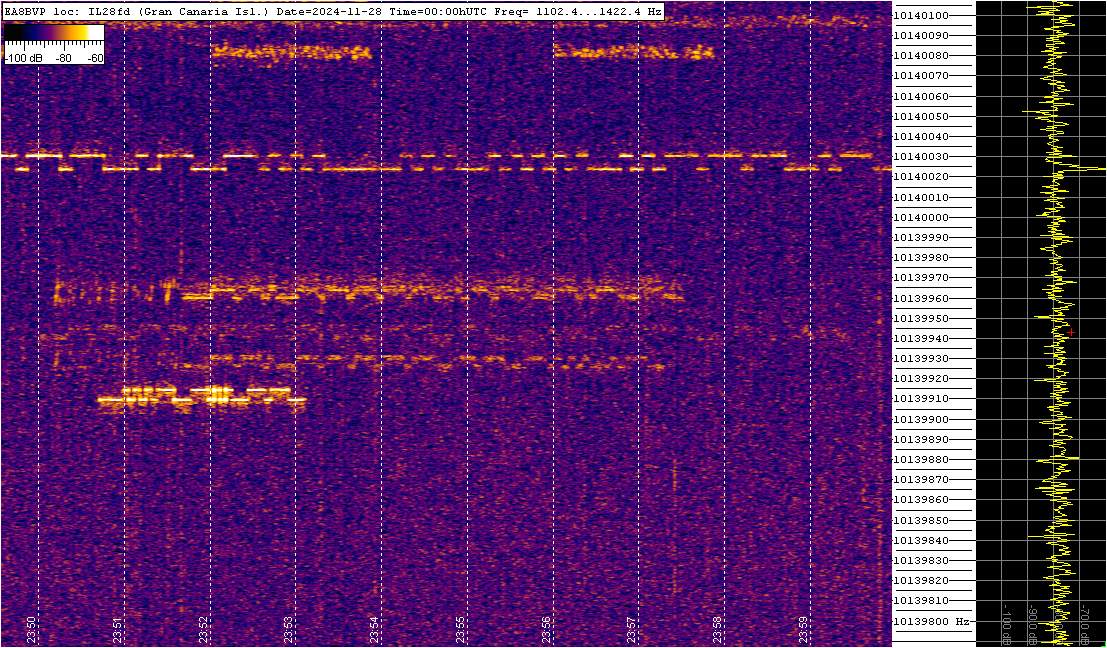Image resolution: width=1107 pixels, height=648 pixels.
Task: Click the 23:51 time axis label
Action: pyautogui.click(x=117, y=630)
